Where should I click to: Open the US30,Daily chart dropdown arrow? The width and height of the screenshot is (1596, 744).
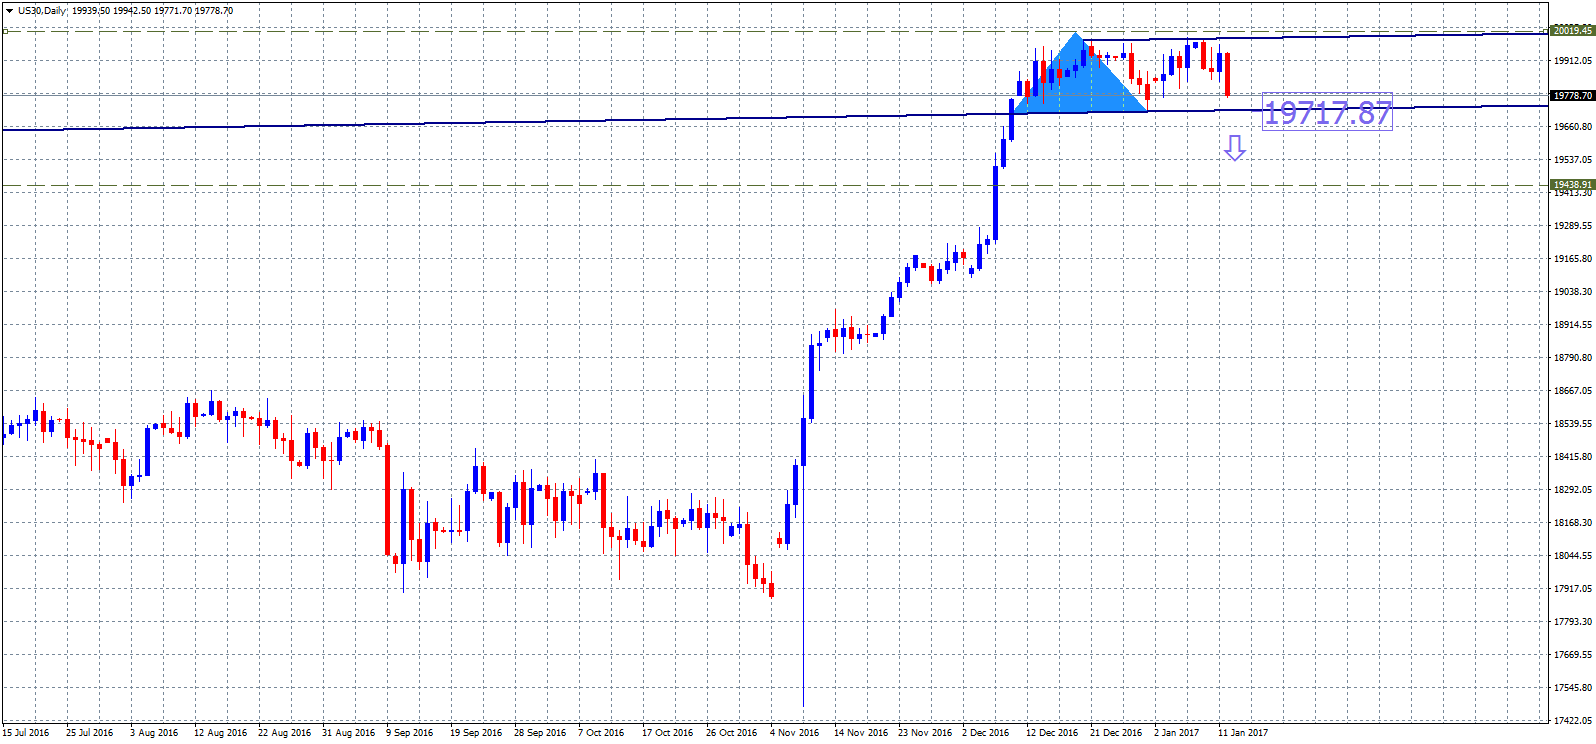click(9, 11)
